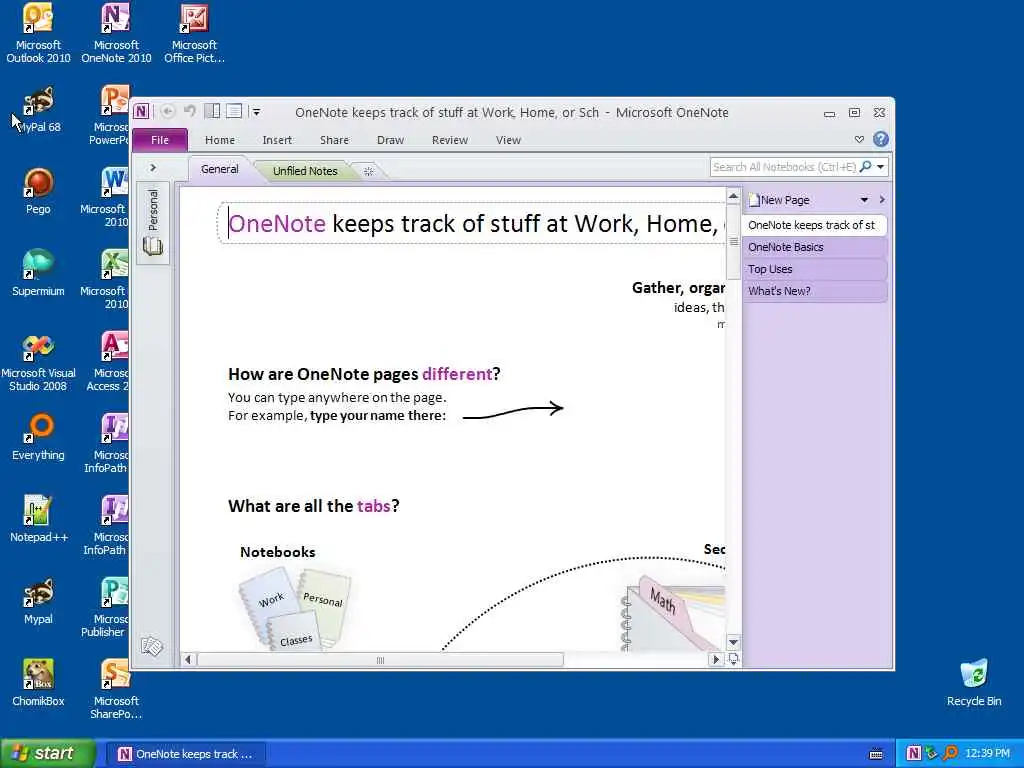The height and width of the screenshot is (768, 1024).
Task: Toggle Dock to Desktop view icon
Action: coord(212,111)
